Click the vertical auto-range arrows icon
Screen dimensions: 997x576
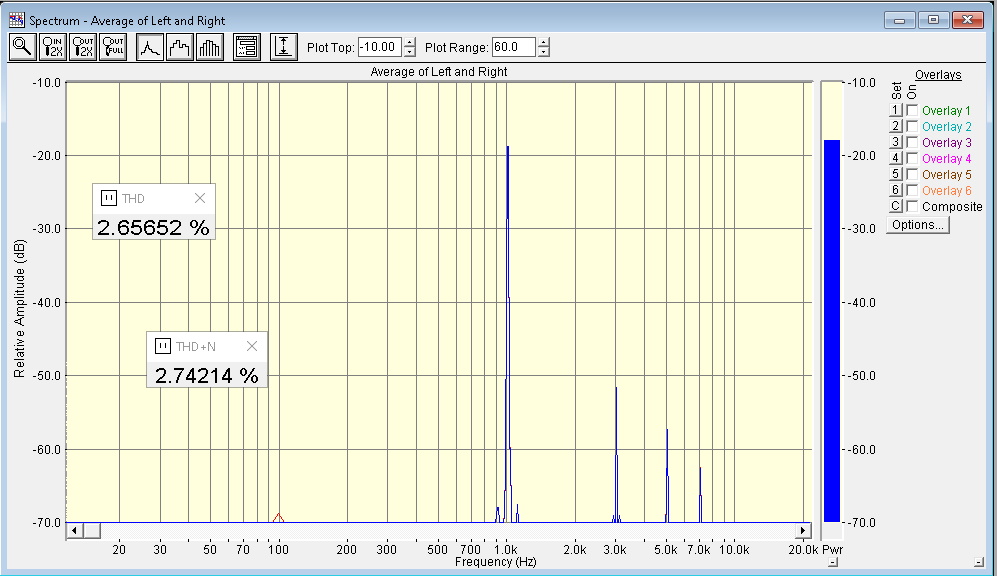pyautogui.click(x=284, y=47)
